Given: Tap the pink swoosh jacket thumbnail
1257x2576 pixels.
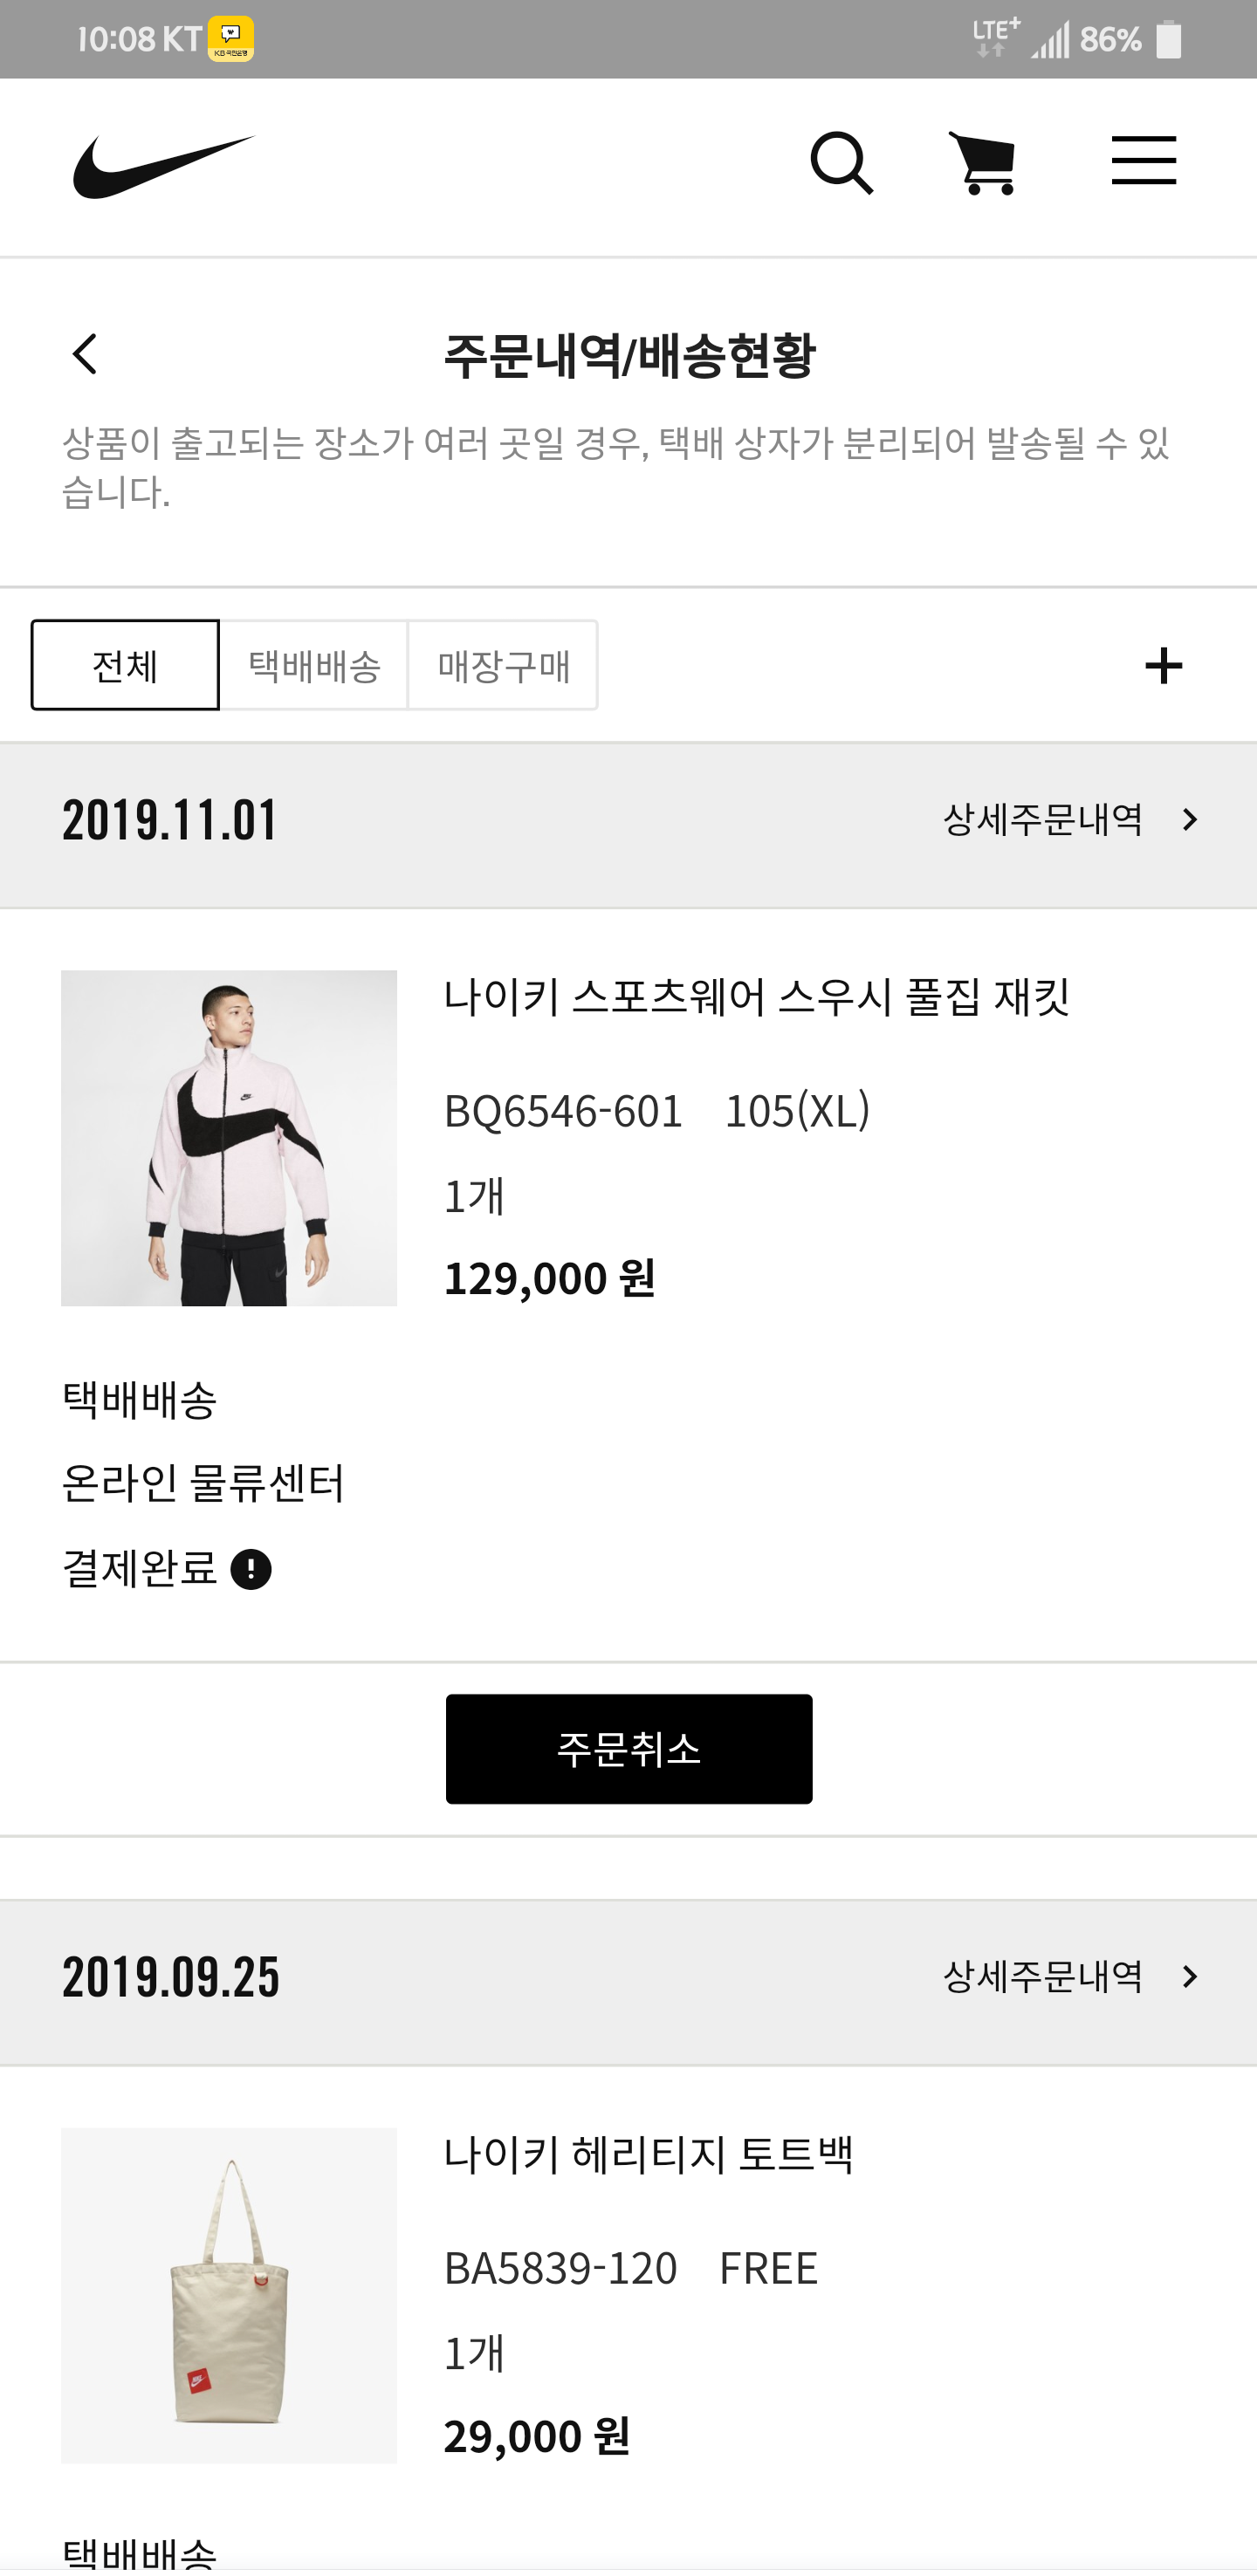Looking at the screenshot, I should 229,1138.
